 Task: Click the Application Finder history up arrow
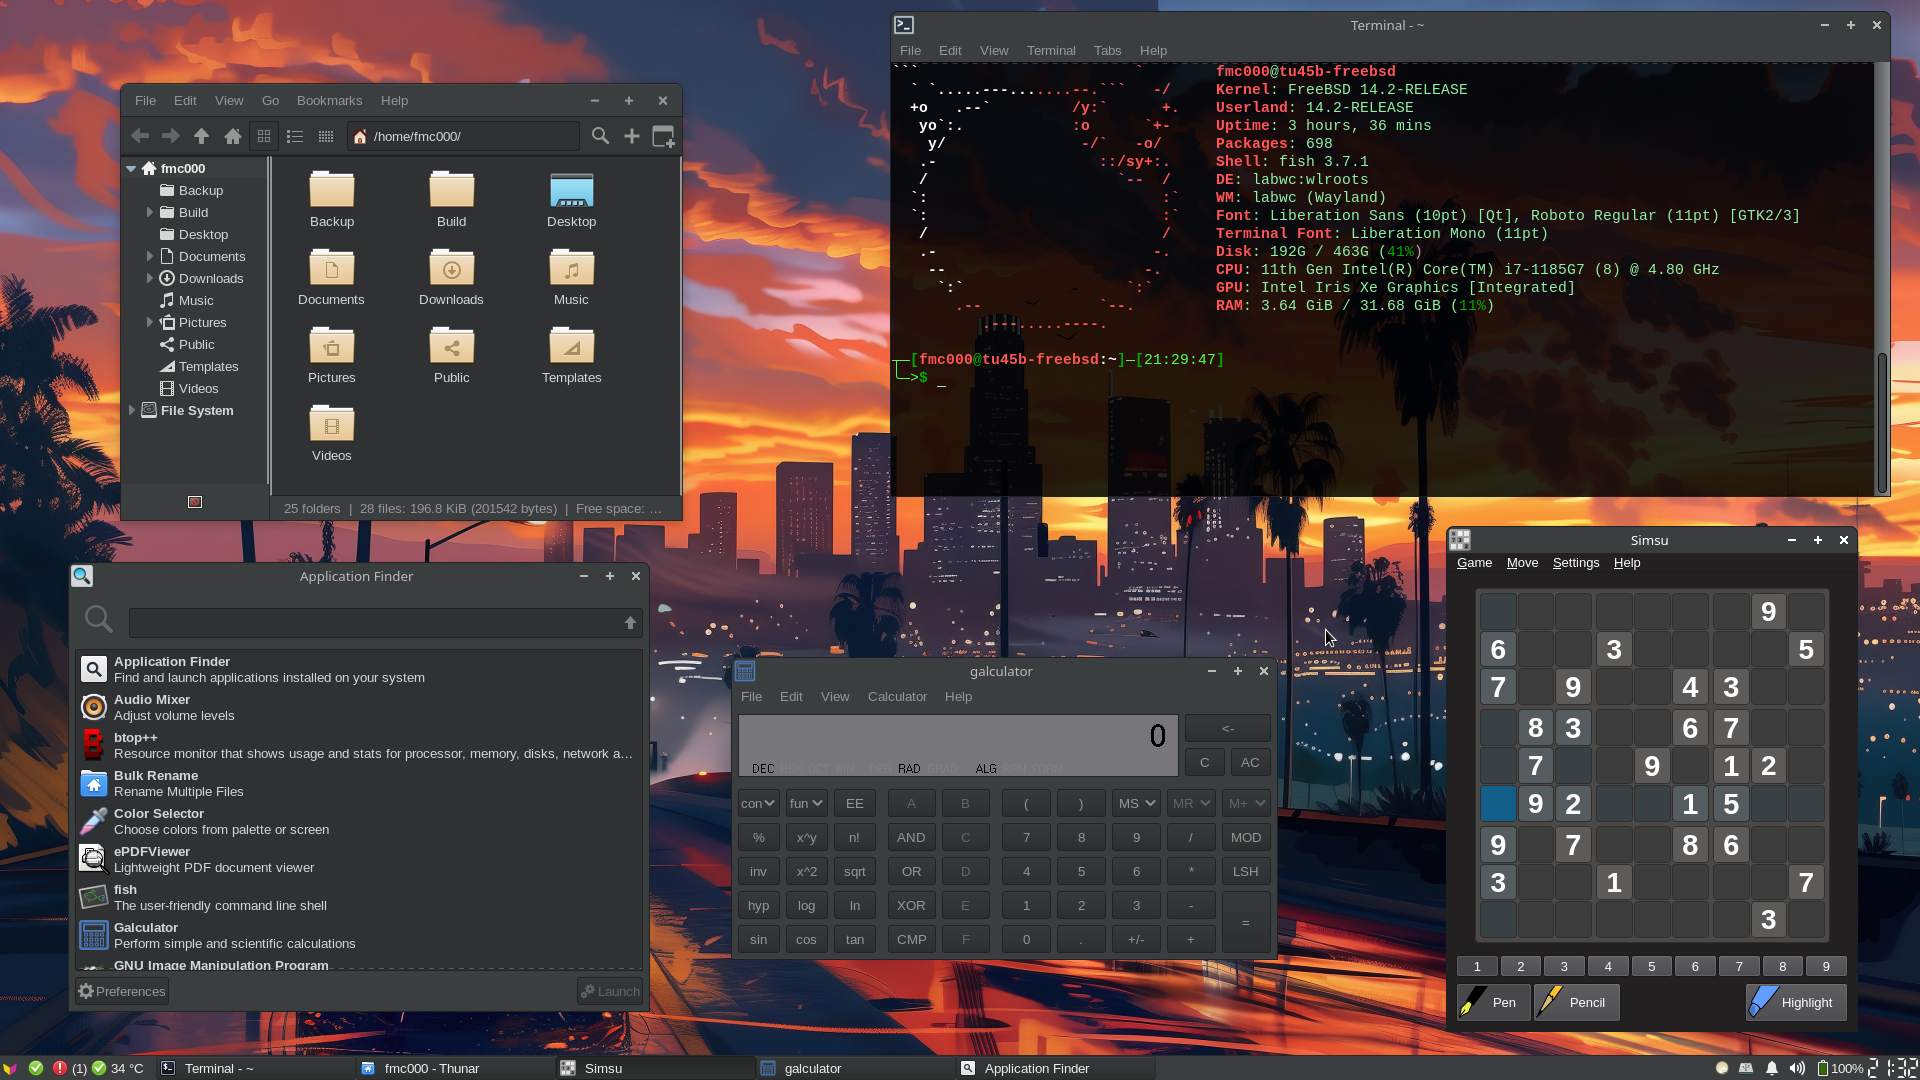(630, 622)
